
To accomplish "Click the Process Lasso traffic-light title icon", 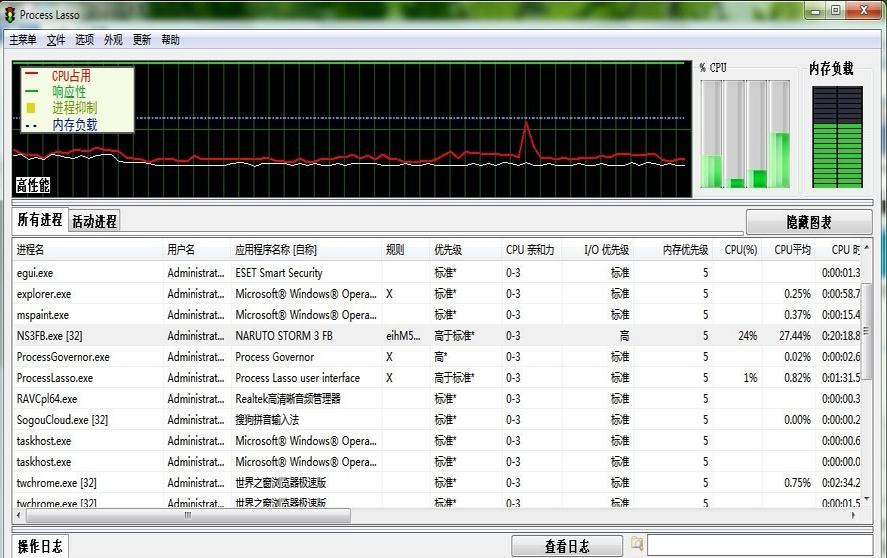I will point(10,15).
